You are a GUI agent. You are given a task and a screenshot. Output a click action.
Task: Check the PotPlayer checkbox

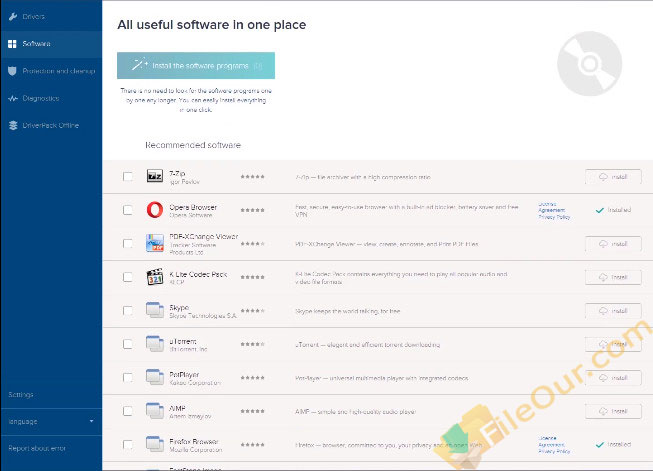pyautogui.click(x=128, y=378)
